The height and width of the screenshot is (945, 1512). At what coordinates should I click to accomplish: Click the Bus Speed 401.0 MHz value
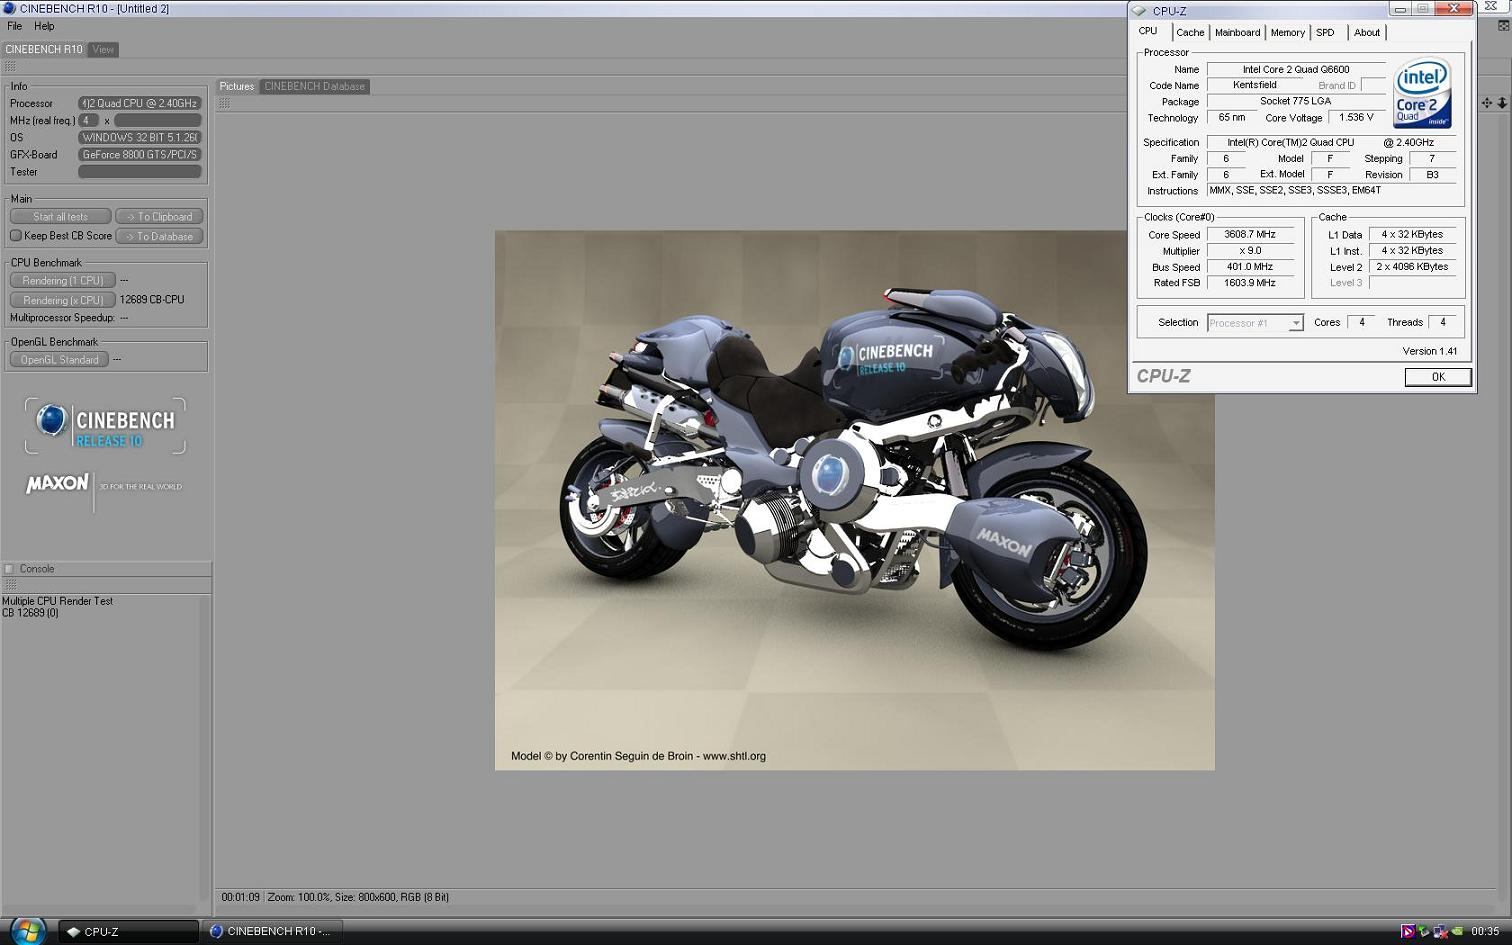(1250, 267)
